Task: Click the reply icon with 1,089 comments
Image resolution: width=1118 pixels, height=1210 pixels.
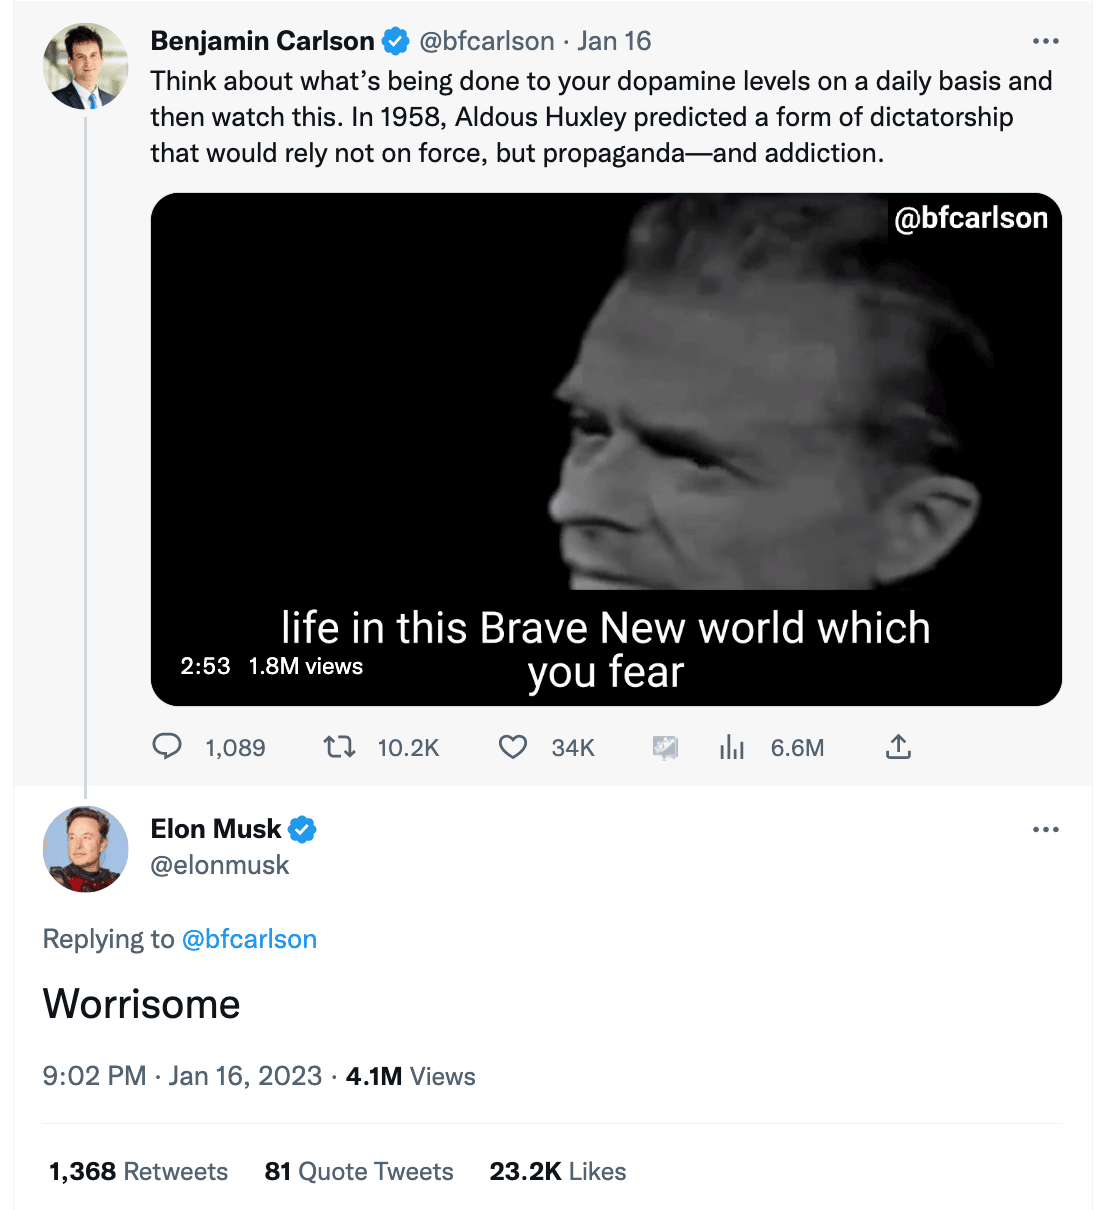Action: pyautogui.click(x=167, y=746)
